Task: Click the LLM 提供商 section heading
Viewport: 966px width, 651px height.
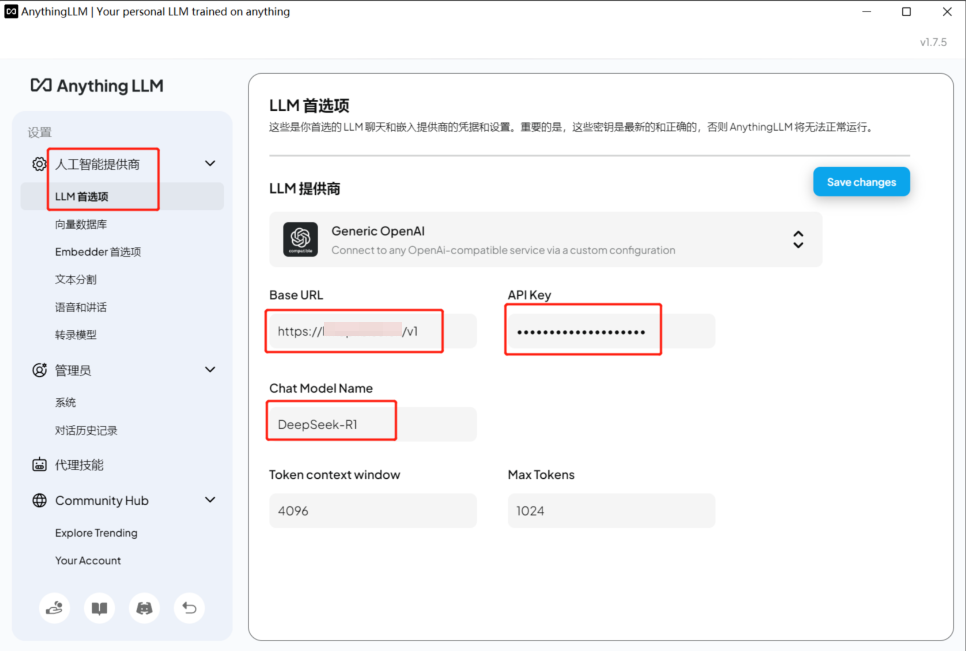Action: pos(305,189)
